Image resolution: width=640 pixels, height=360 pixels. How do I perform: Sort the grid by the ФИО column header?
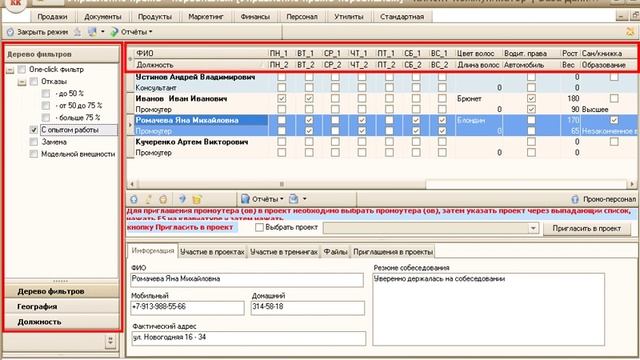pos(200,53)
